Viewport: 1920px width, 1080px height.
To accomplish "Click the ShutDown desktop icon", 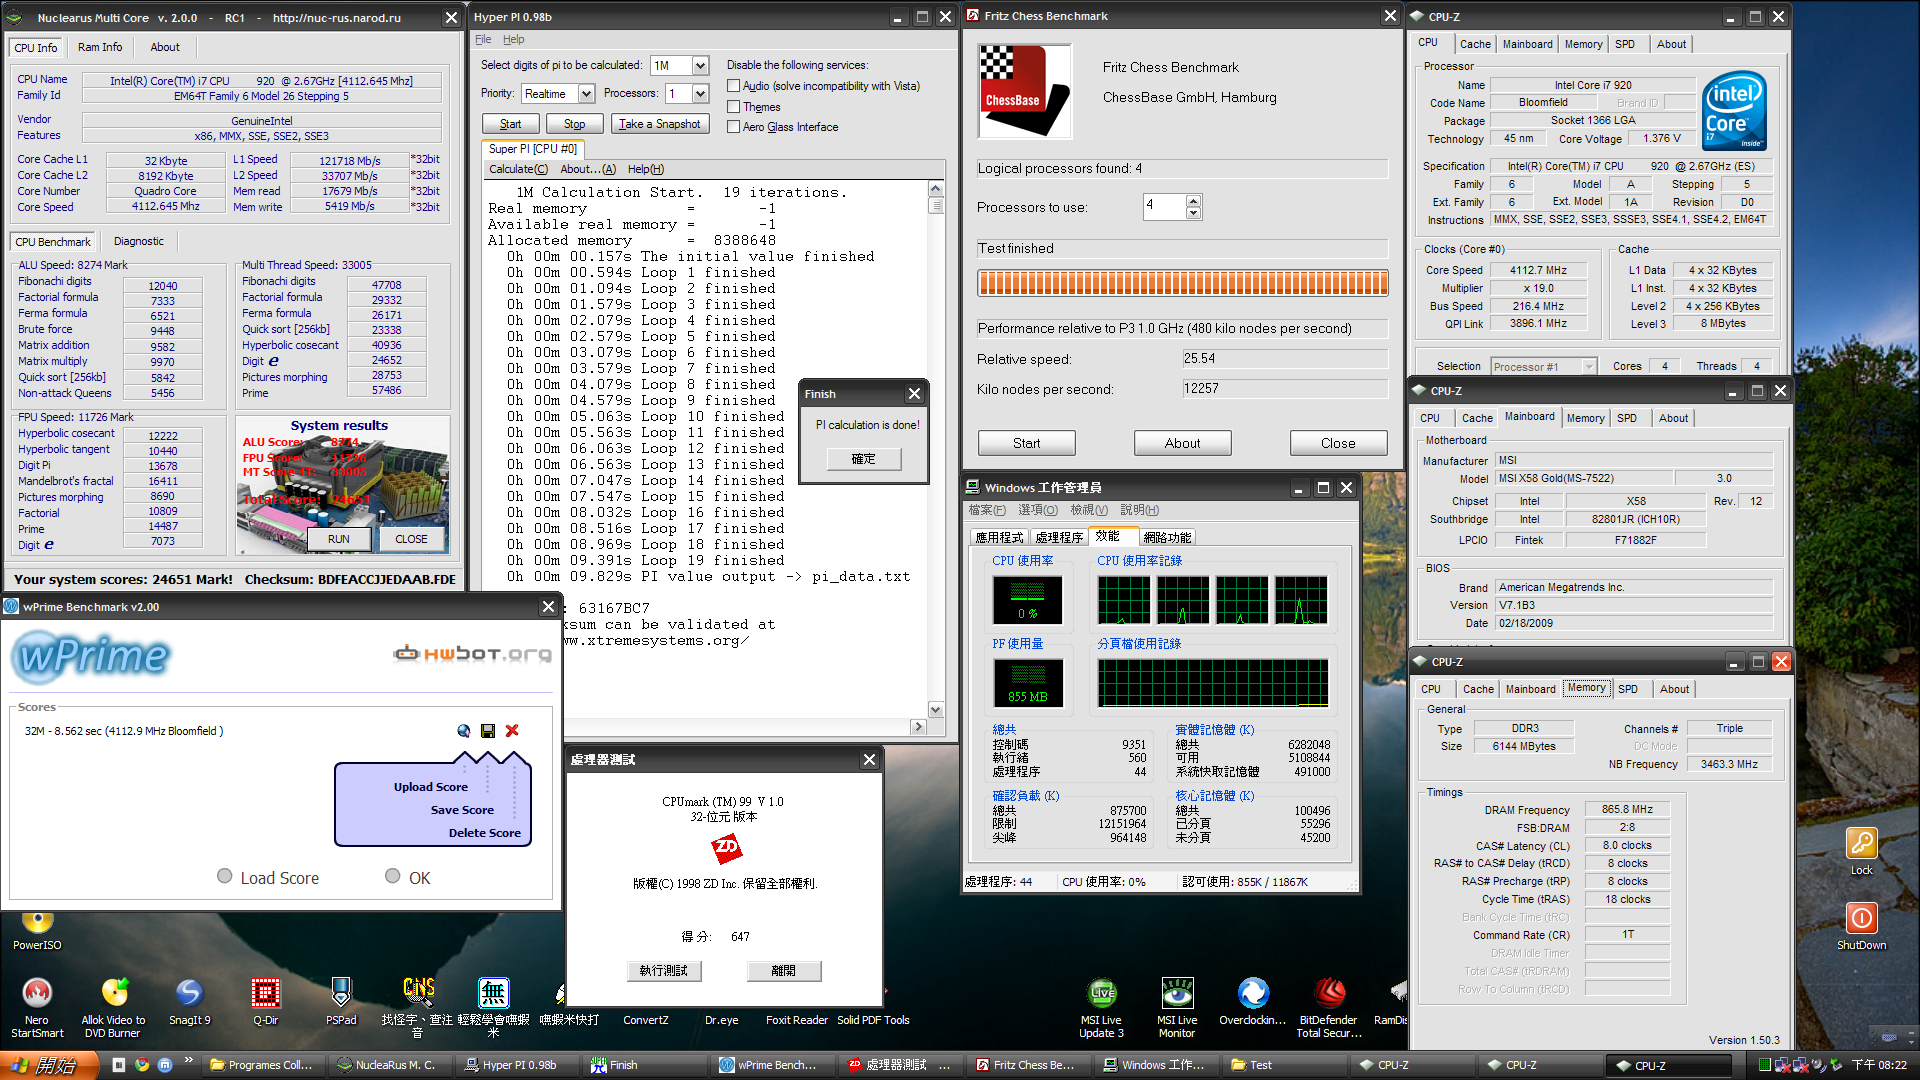I will (1861, 926).
